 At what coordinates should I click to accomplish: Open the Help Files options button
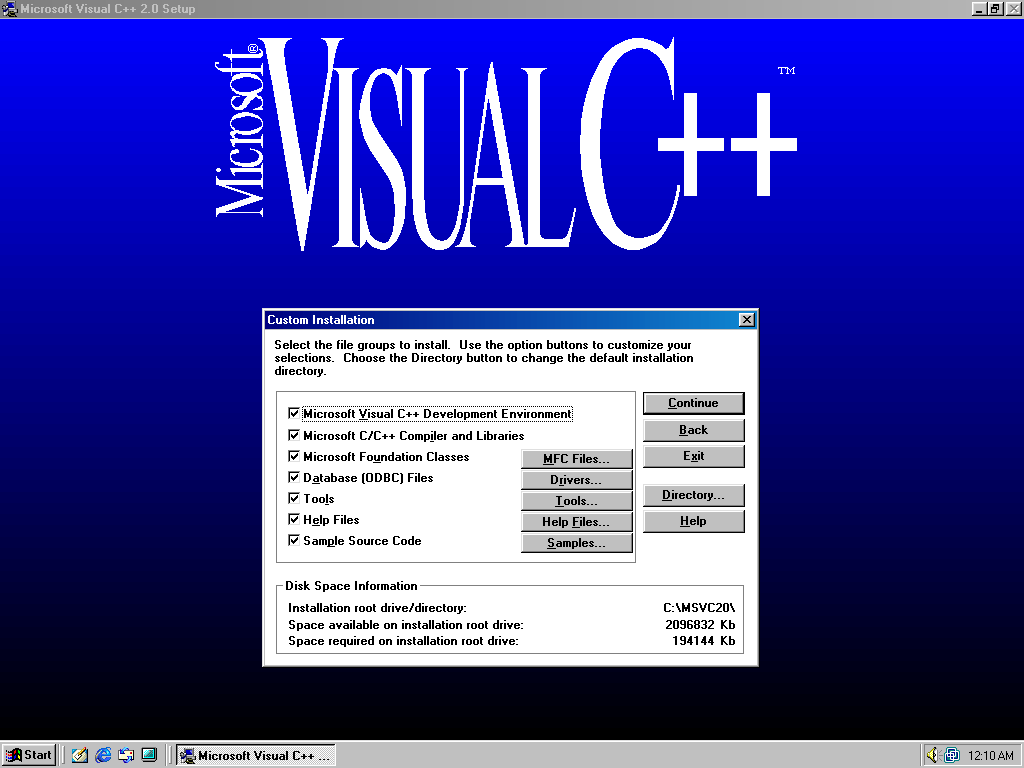(577, 522)
